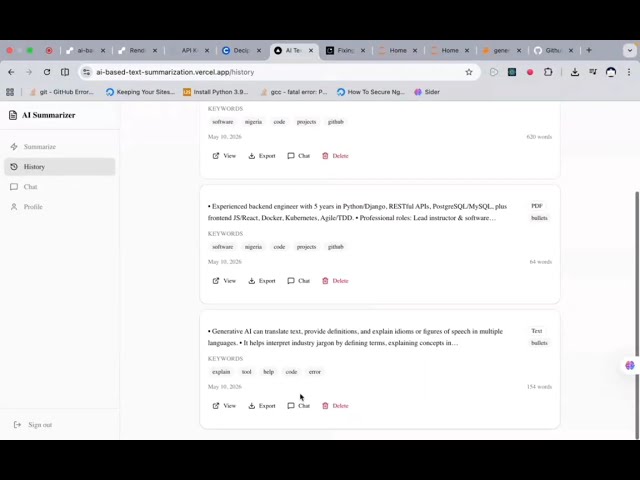Delete the 620 words summary
Viewport: 640px width, 480px height.
[x=335, y=156]
